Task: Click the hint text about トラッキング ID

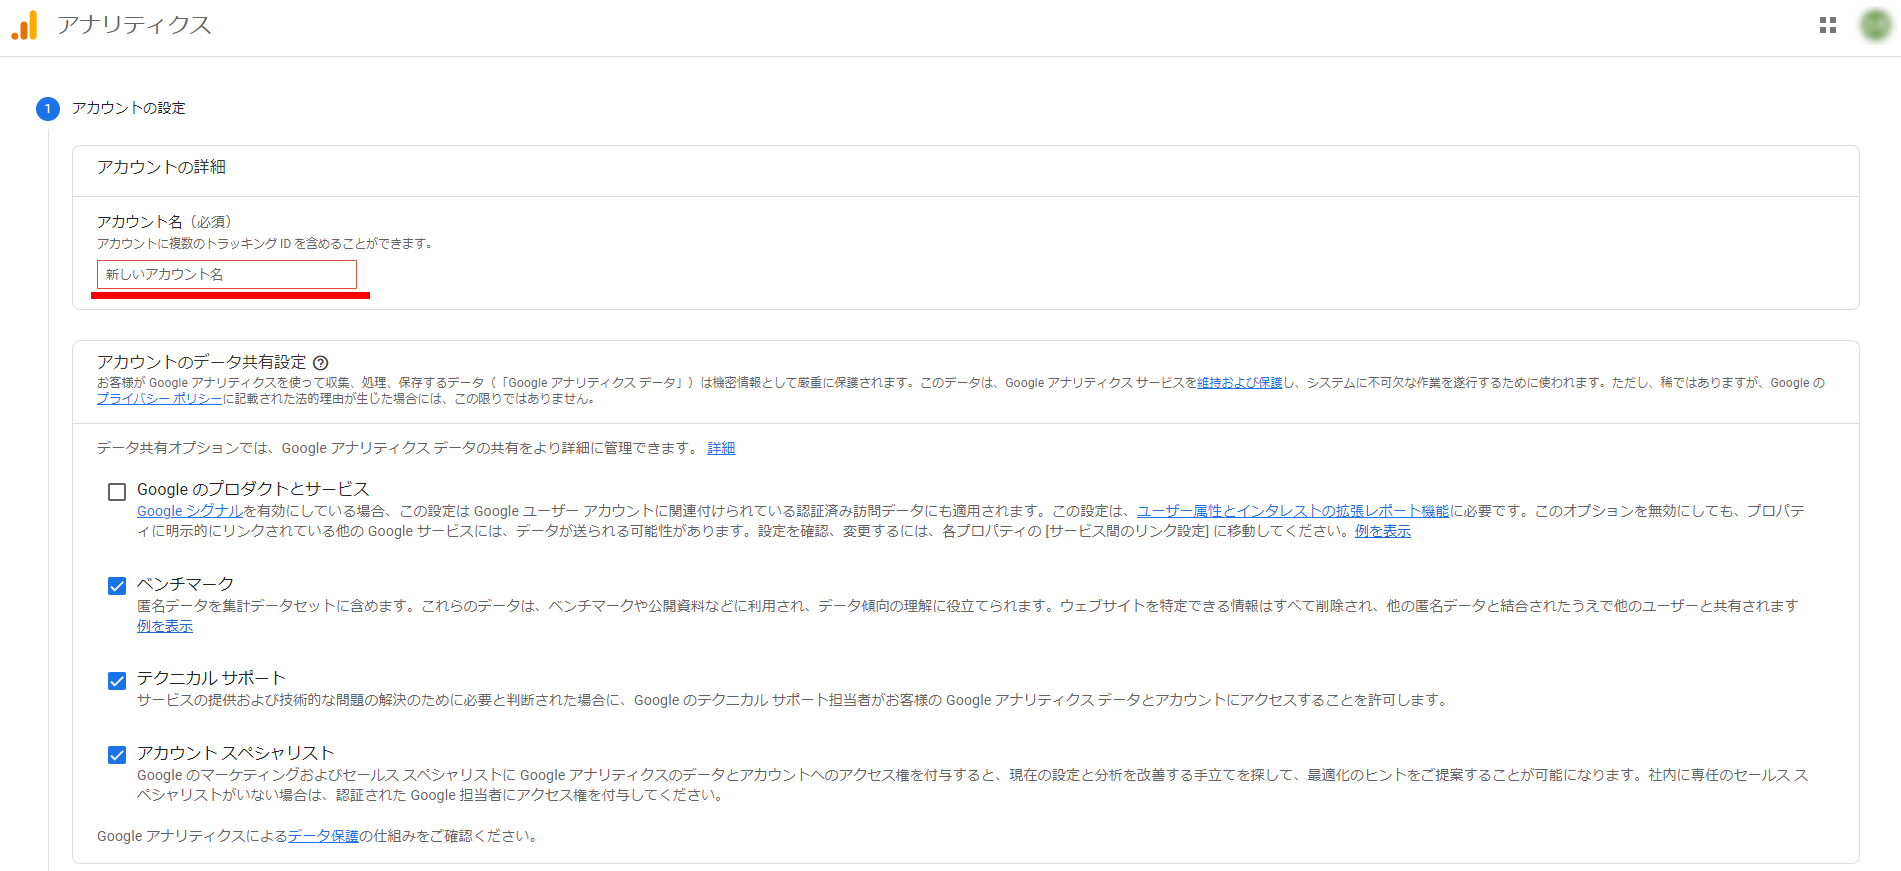Action: point(265,244)
